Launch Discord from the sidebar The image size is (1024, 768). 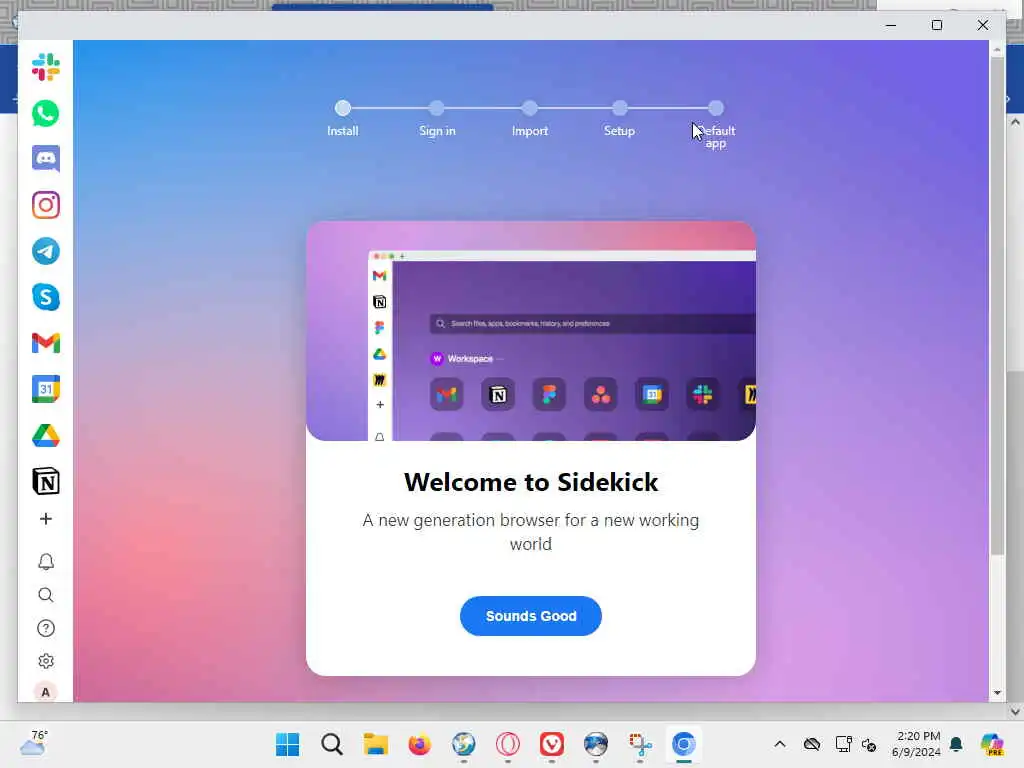tap(46, 159)
